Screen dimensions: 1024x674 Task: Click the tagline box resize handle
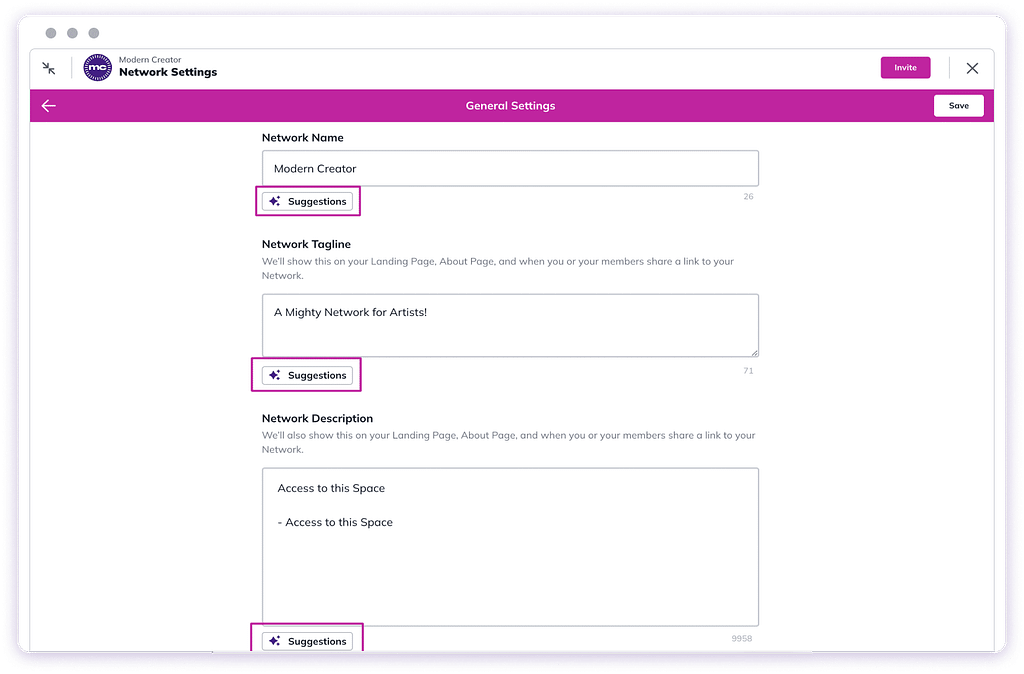pos(754,352)
